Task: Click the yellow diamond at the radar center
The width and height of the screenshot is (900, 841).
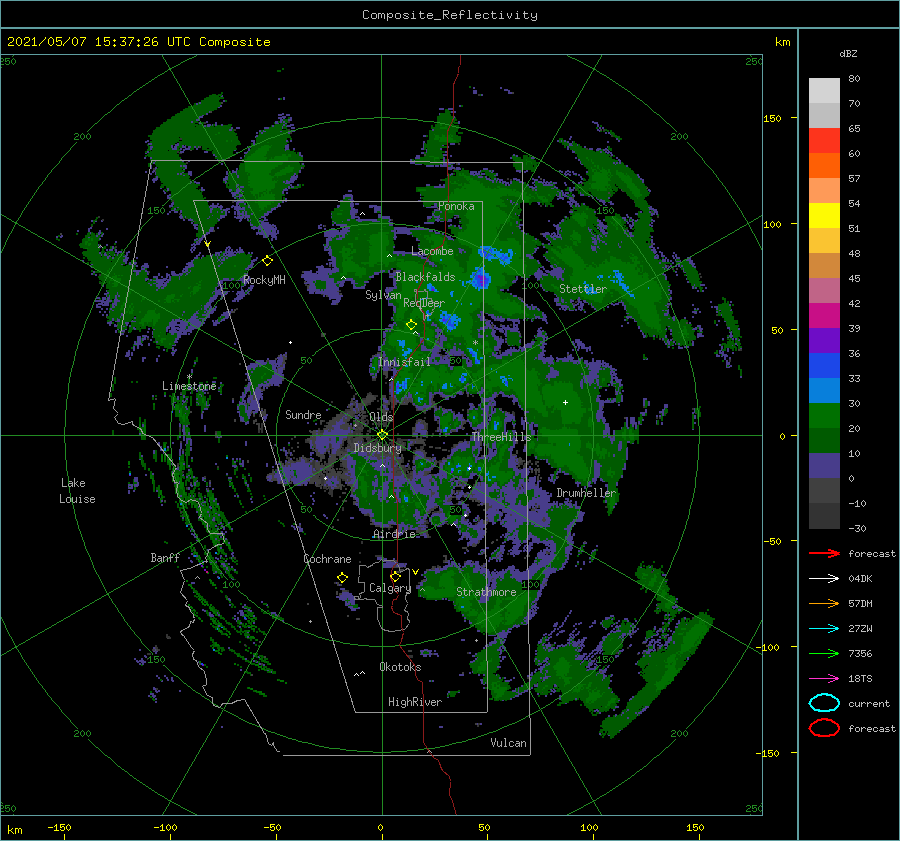Action: tap(382, 435)
